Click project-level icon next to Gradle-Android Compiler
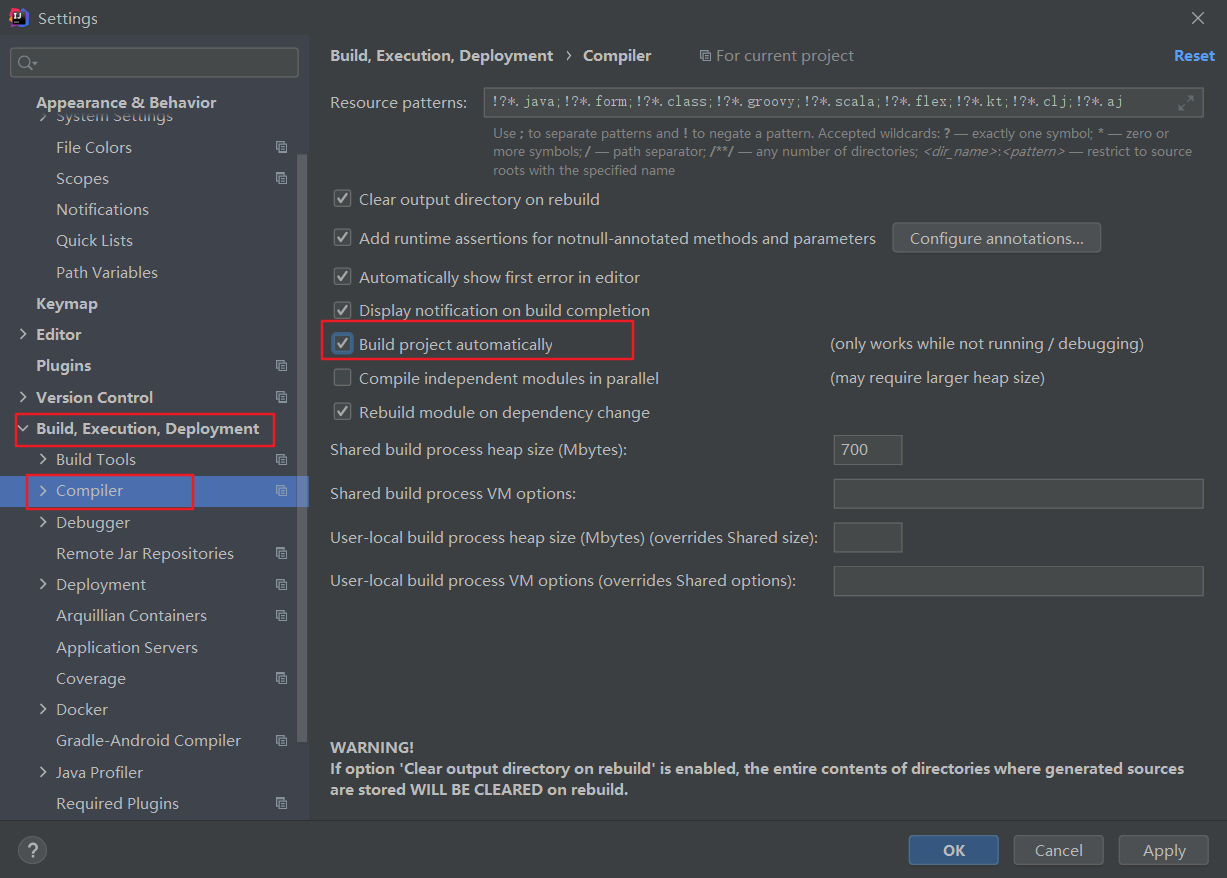Viewport: 1227px width, 878px height. click(x=281, y=741)
